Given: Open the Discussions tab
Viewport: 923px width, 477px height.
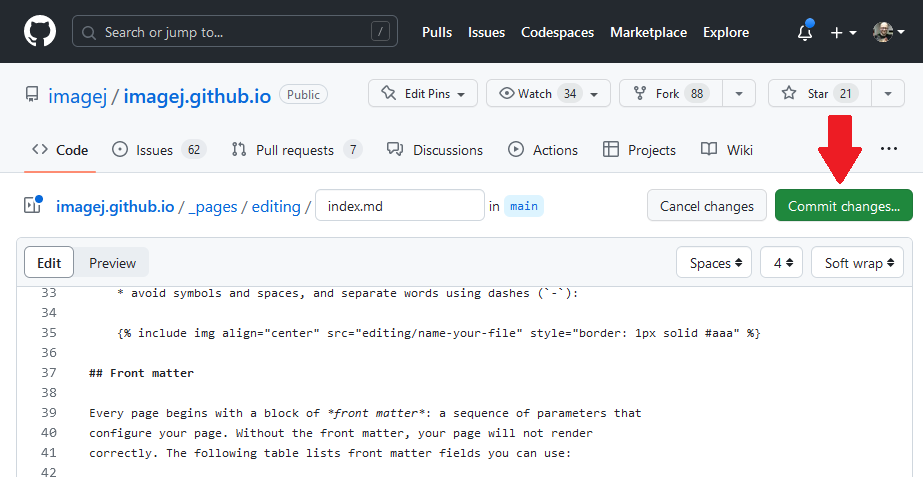Looking at the screenshot, I should tap(434, 150).
